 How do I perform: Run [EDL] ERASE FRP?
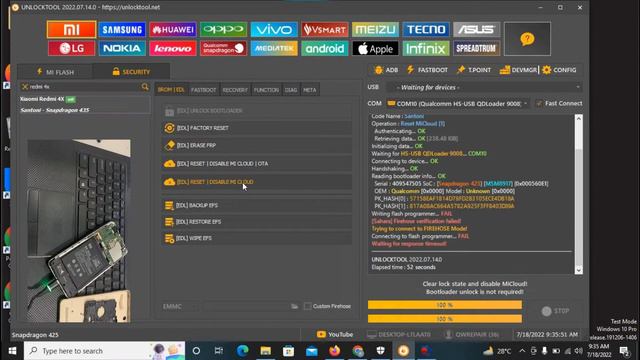[x=256, y=145]
